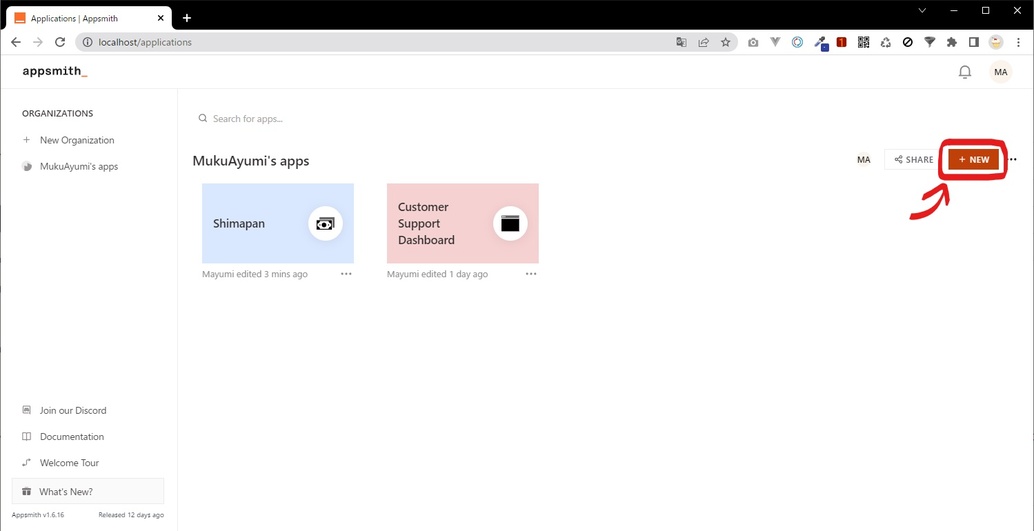Open a new browser tab
This screenshot has width=1034, height=531.
point(187,18)
